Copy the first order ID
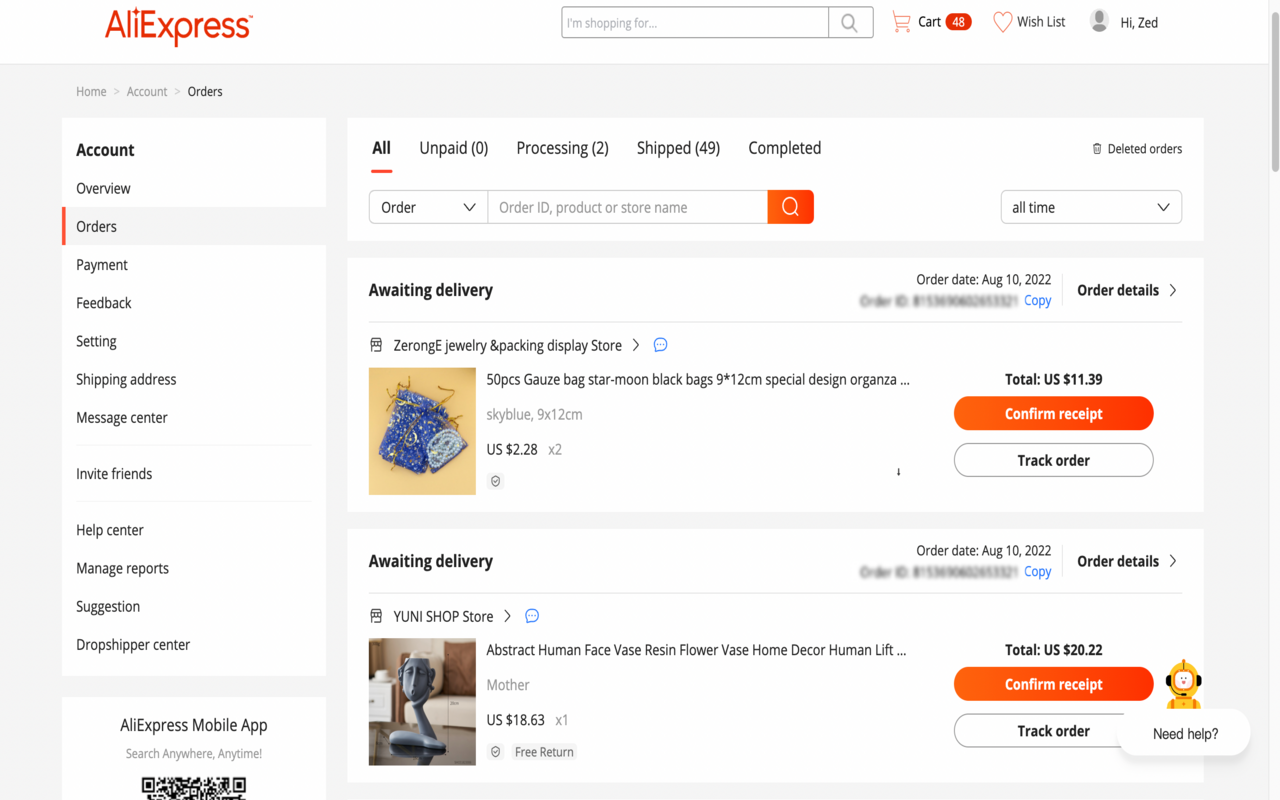This screenshot has width=1280, height=800. 1037,300
